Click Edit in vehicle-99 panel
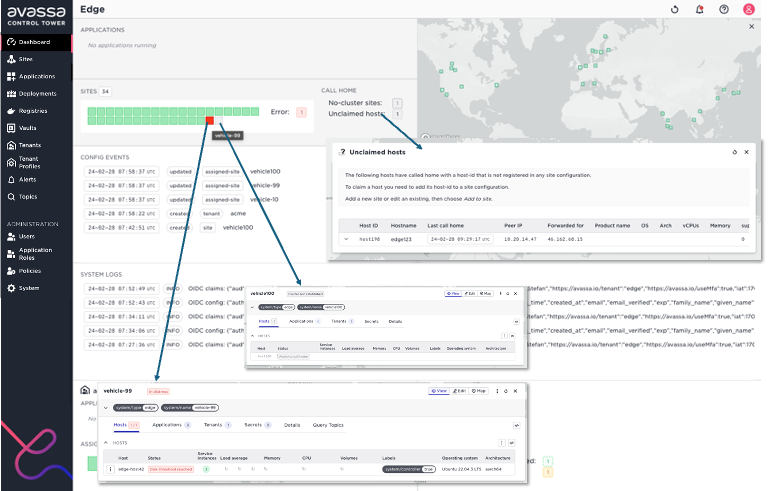The width and height of the screenshot is (768, 491). pyautogui.click(x=459, y=391)
